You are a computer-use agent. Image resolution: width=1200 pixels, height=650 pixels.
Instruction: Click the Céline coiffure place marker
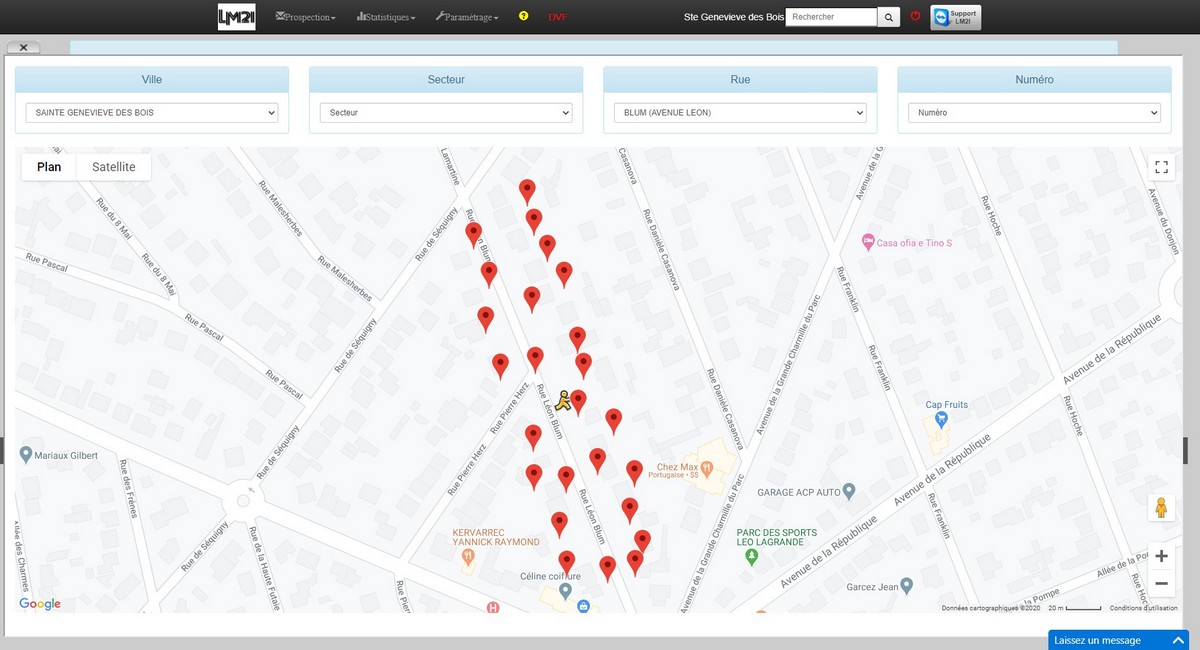pos(565,591)
